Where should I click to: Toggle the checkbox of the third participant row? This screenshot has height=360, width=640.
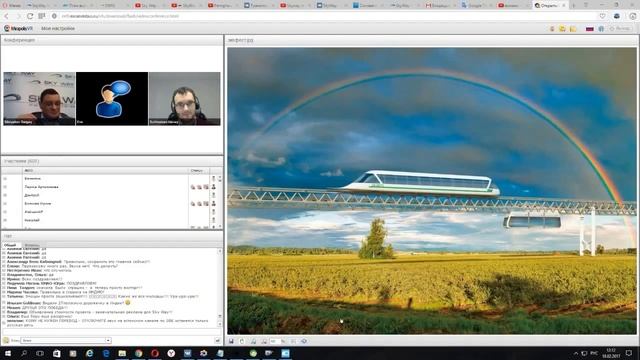(5, 195)
